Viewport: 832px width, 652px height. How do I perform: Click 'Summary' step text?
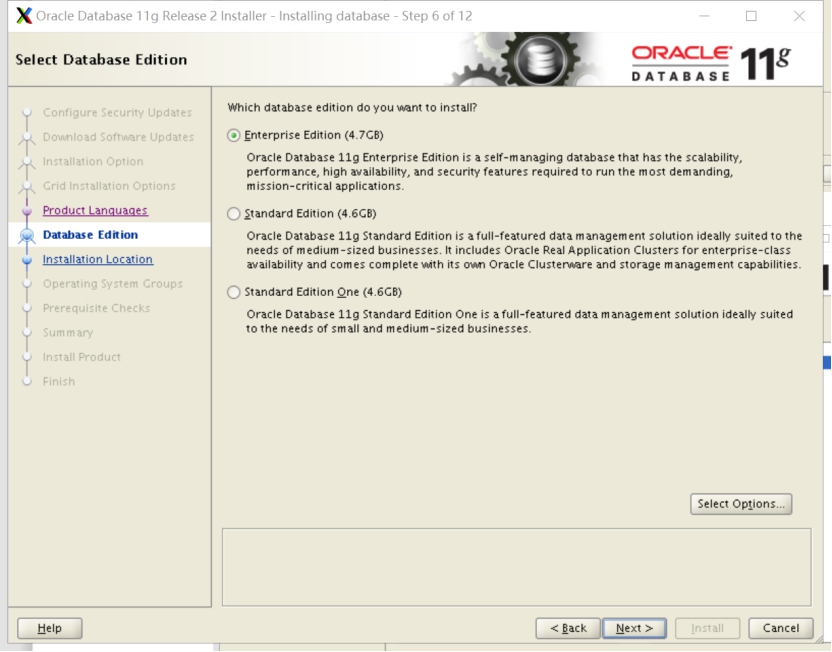(x=68, y=332)
